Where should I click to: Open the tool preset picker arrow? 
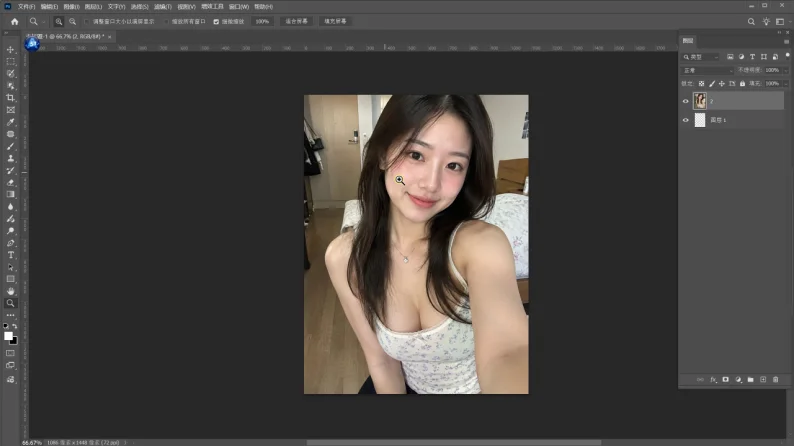click(43, 22)
